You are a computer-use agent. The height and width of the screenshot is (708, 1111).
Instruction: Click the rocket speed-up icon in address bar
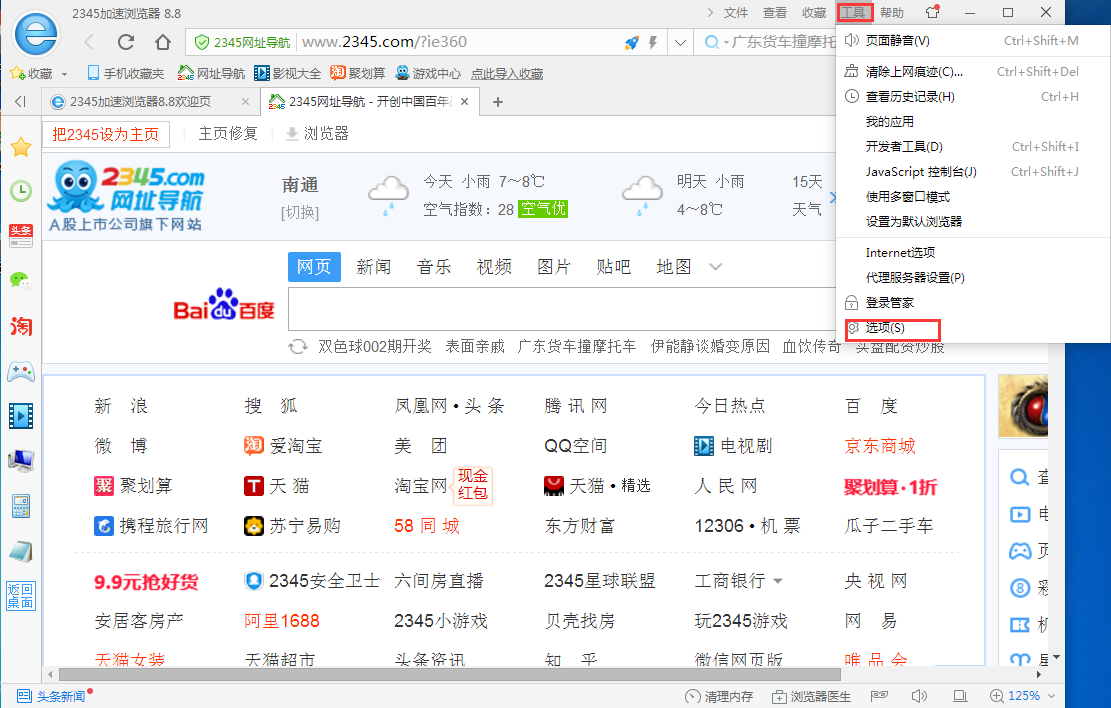pos(631,43)
